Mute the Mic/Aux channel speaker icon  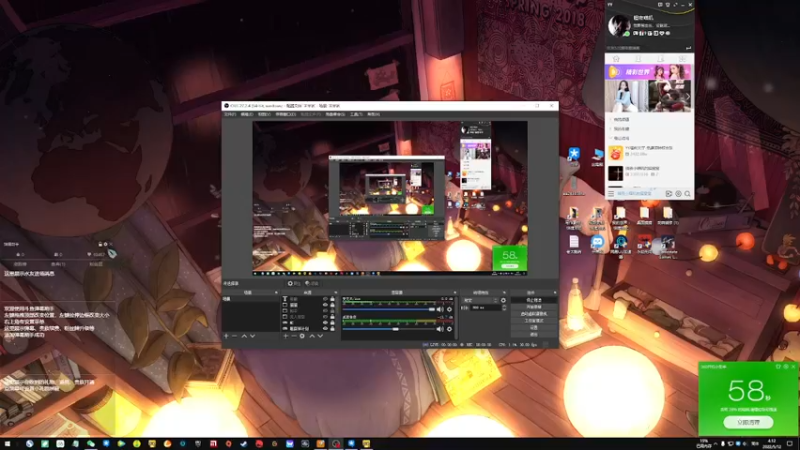(x=440, y=310)
